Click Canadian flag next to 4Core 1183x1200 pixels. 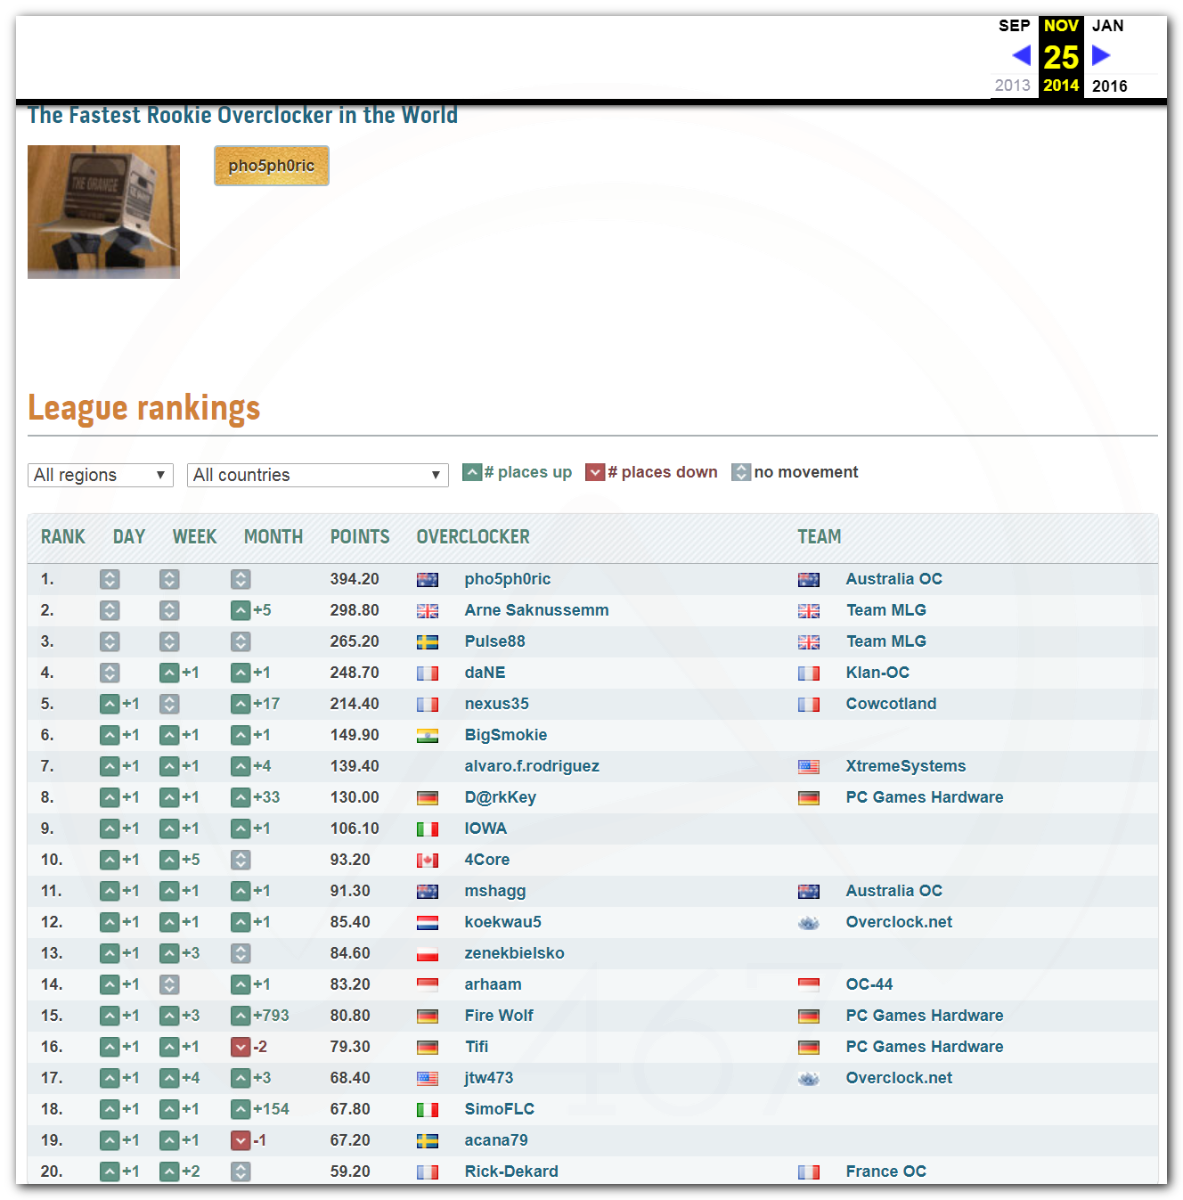[427, 860]
